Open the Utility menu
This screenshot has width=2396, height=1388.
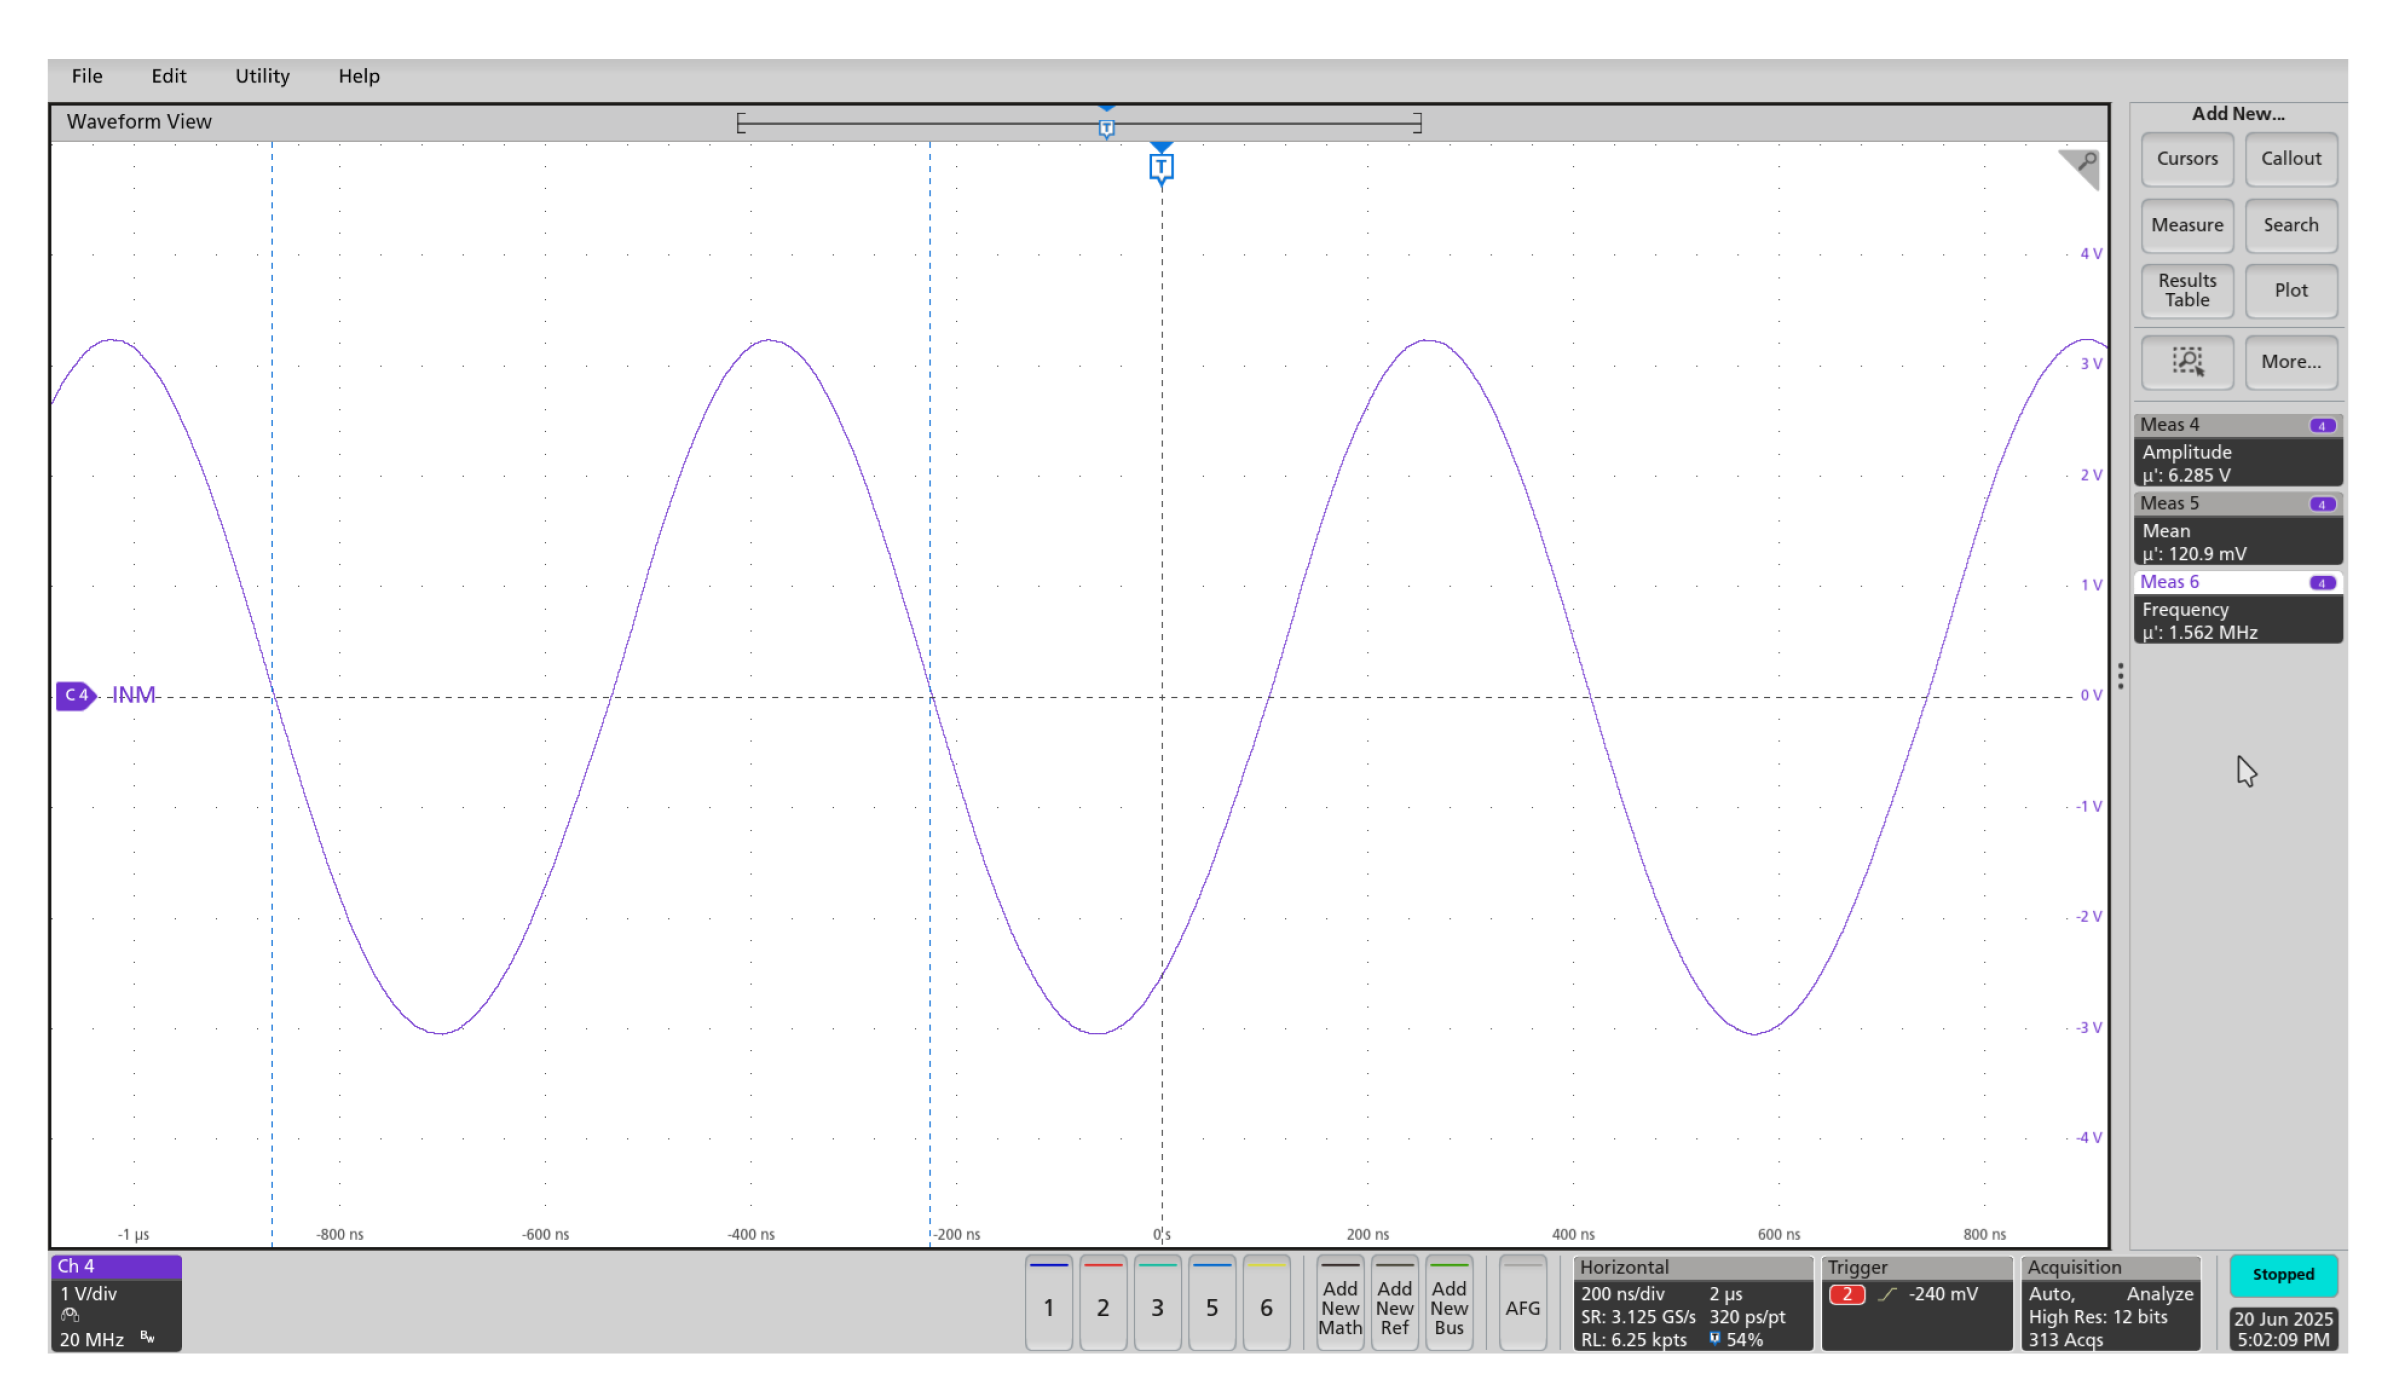[x=262, y=76]
